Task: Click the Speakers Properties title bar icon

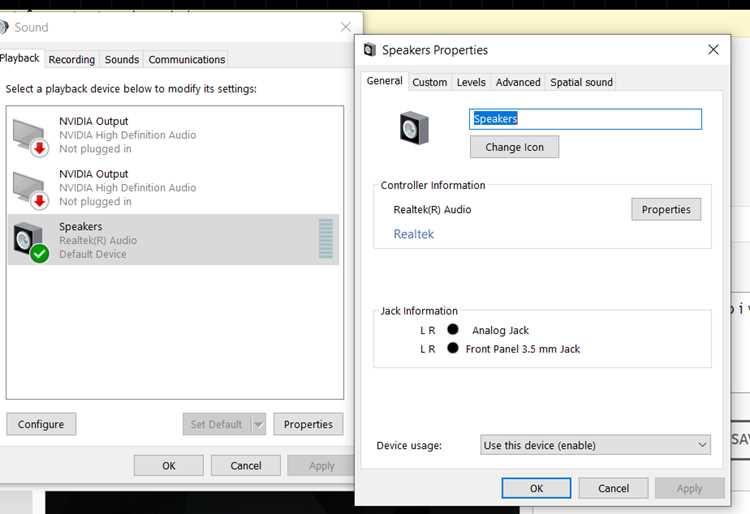Action: point(370,49)
